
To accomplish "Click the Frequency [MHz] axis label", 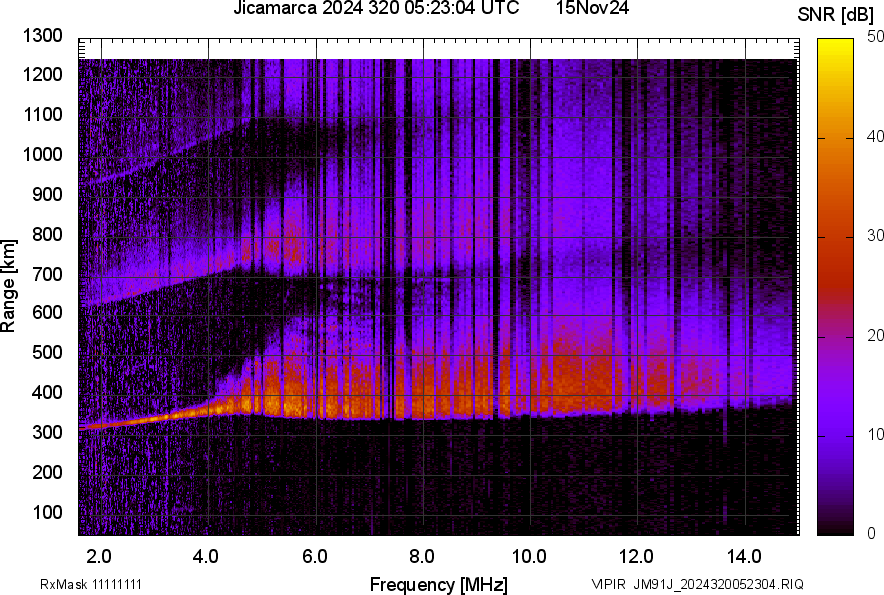I will click(438, 584).
